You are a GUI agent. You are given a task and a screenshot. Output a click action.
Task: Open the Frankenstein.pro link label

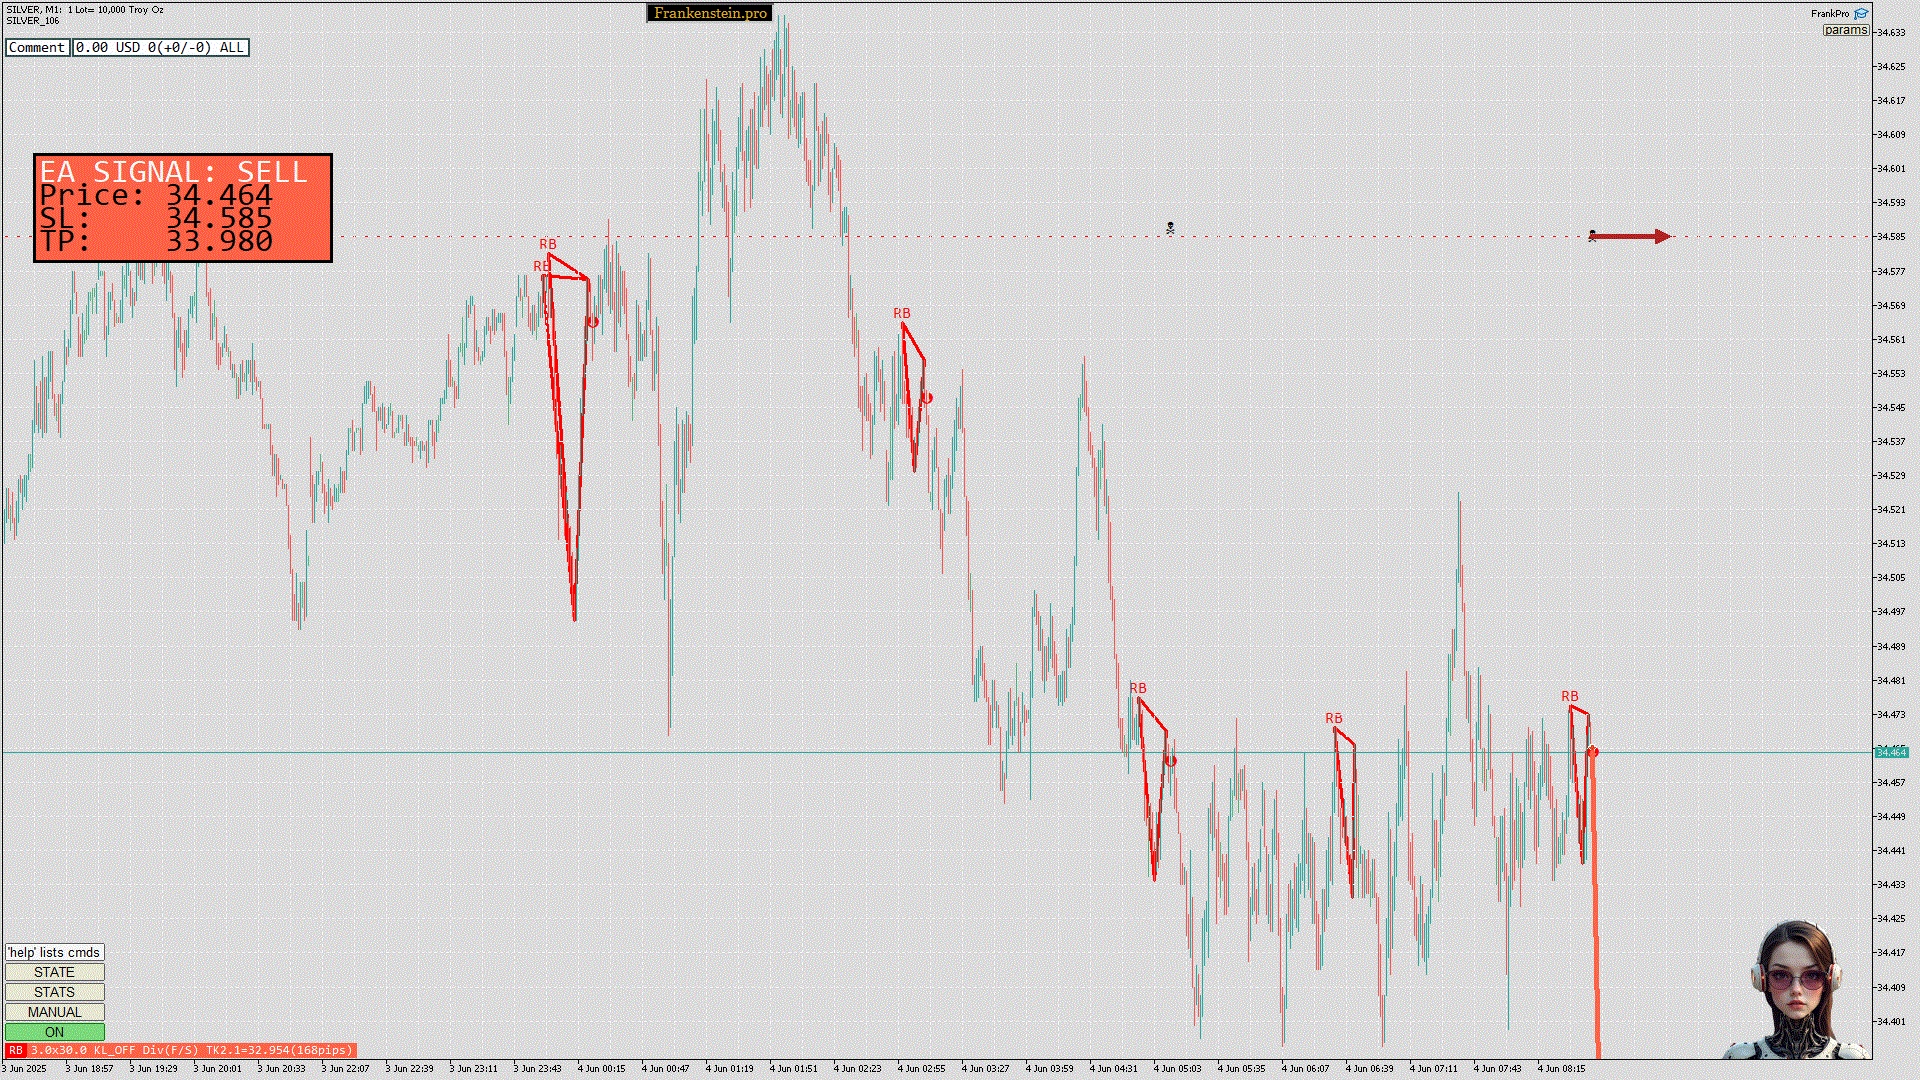pyautogui.click(x=710, y=13)
